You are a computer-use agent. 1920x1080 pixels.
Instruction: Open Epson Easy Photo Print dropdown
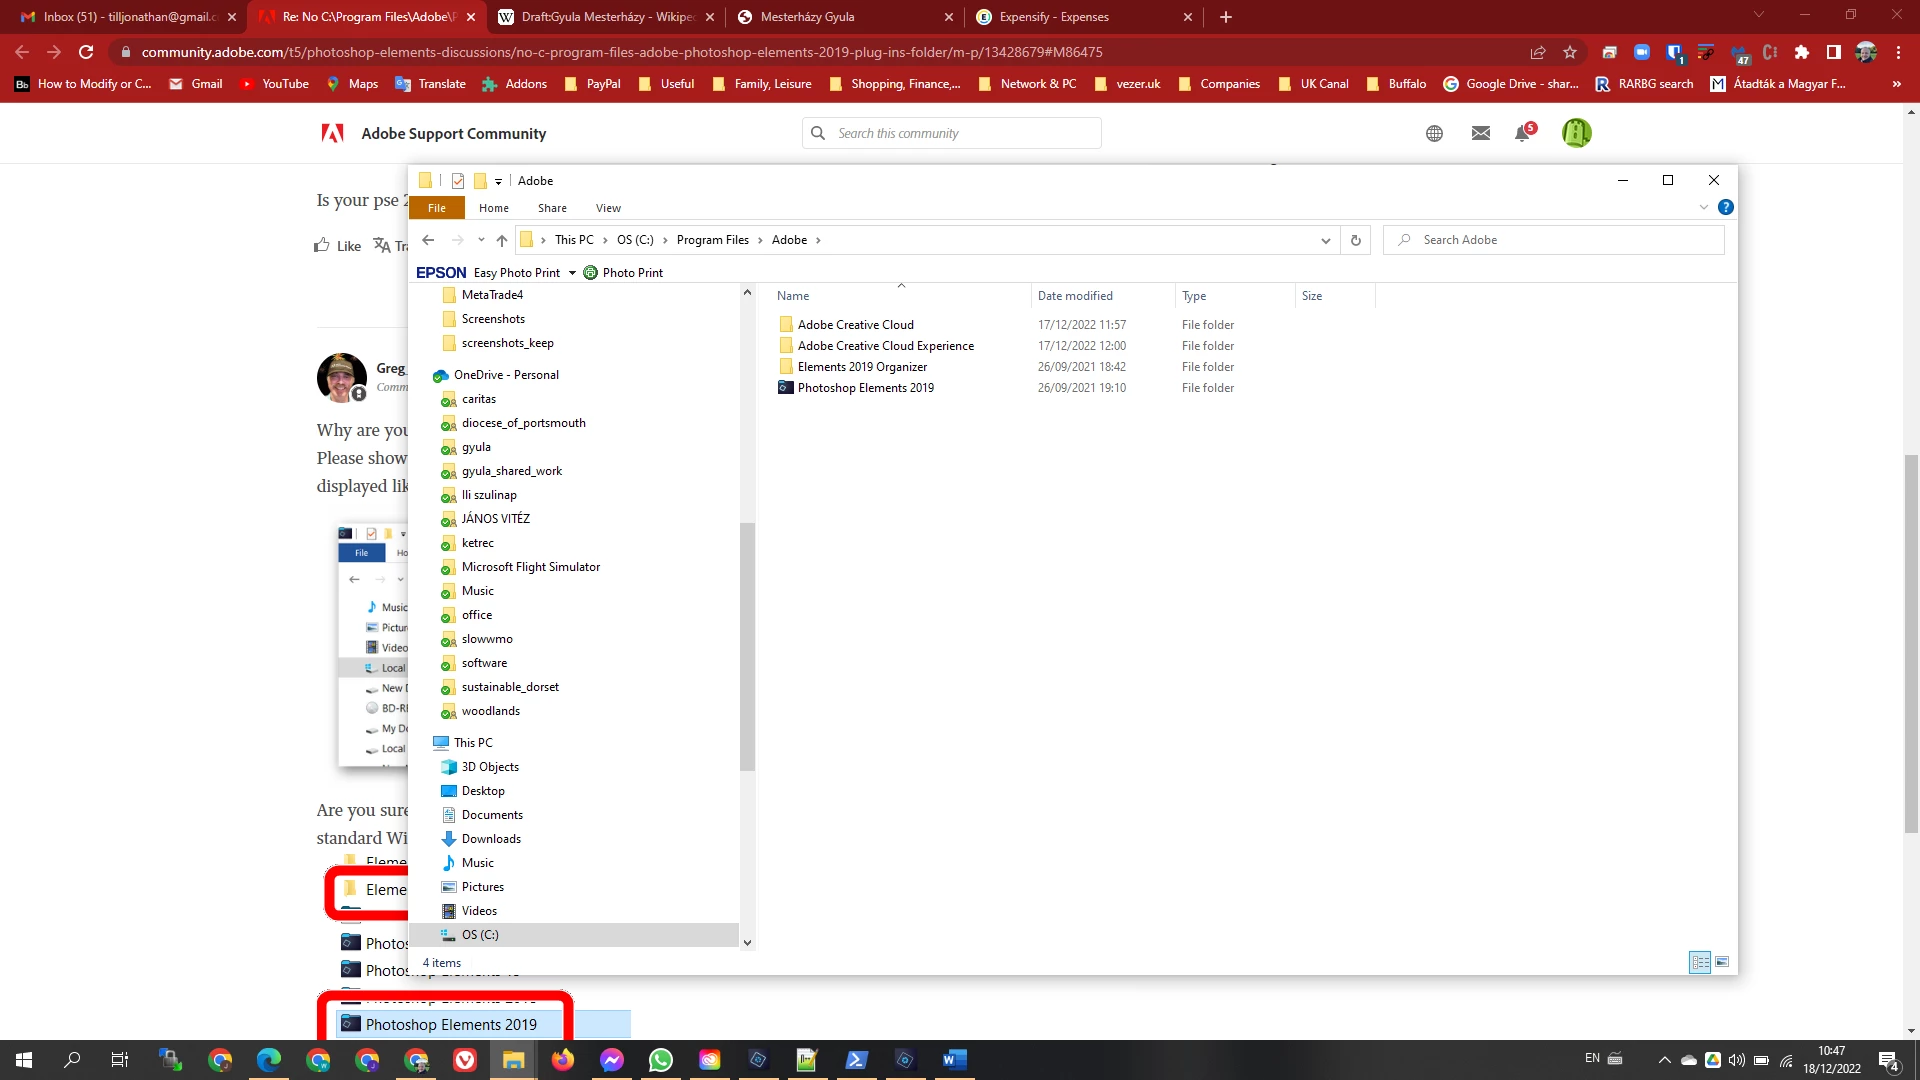pyautogui.click(x=572, y=273)
